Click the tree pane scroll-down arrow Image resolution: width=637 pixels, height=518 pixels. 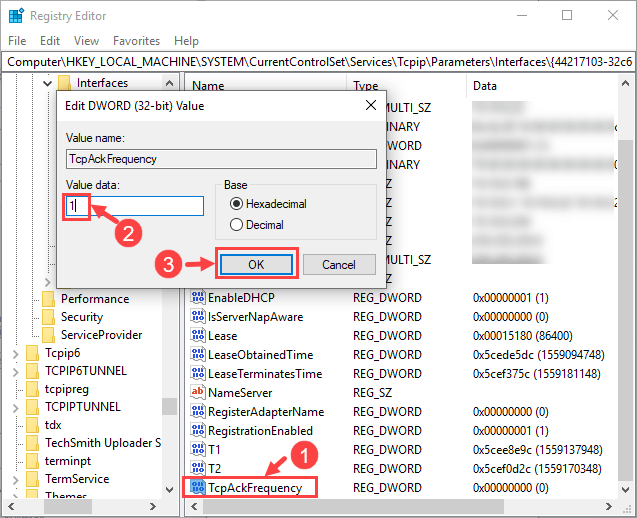pos(170,490)
